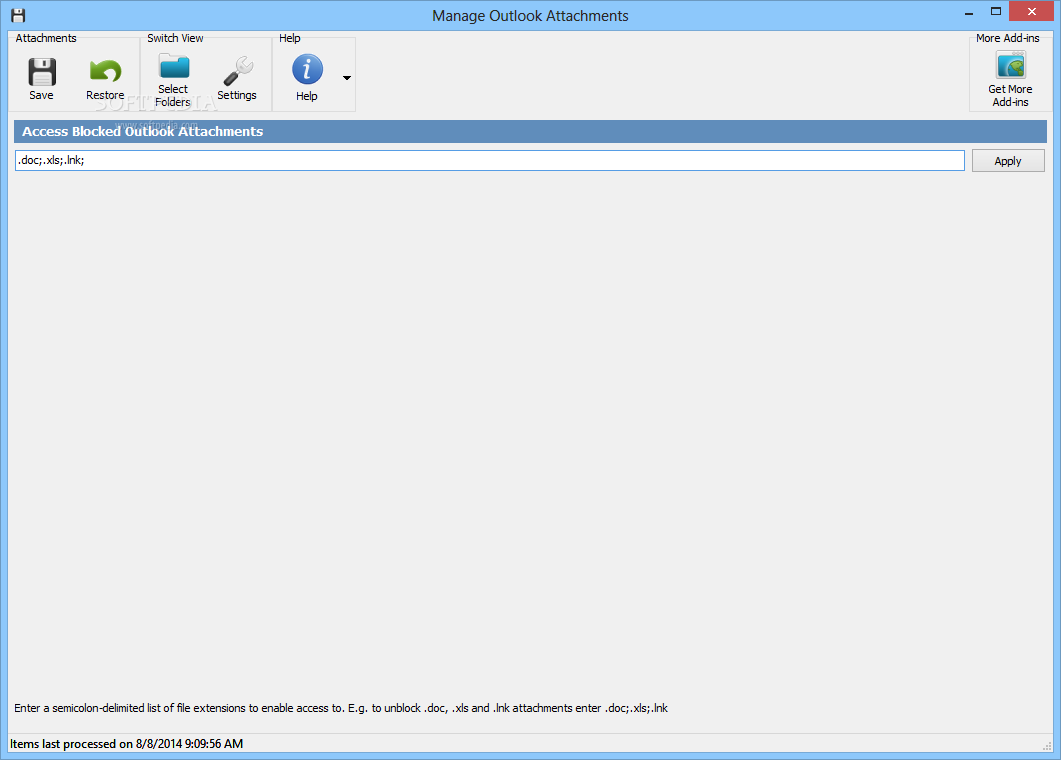
Task: Click the Apply button
Action: pos(1008,161)
